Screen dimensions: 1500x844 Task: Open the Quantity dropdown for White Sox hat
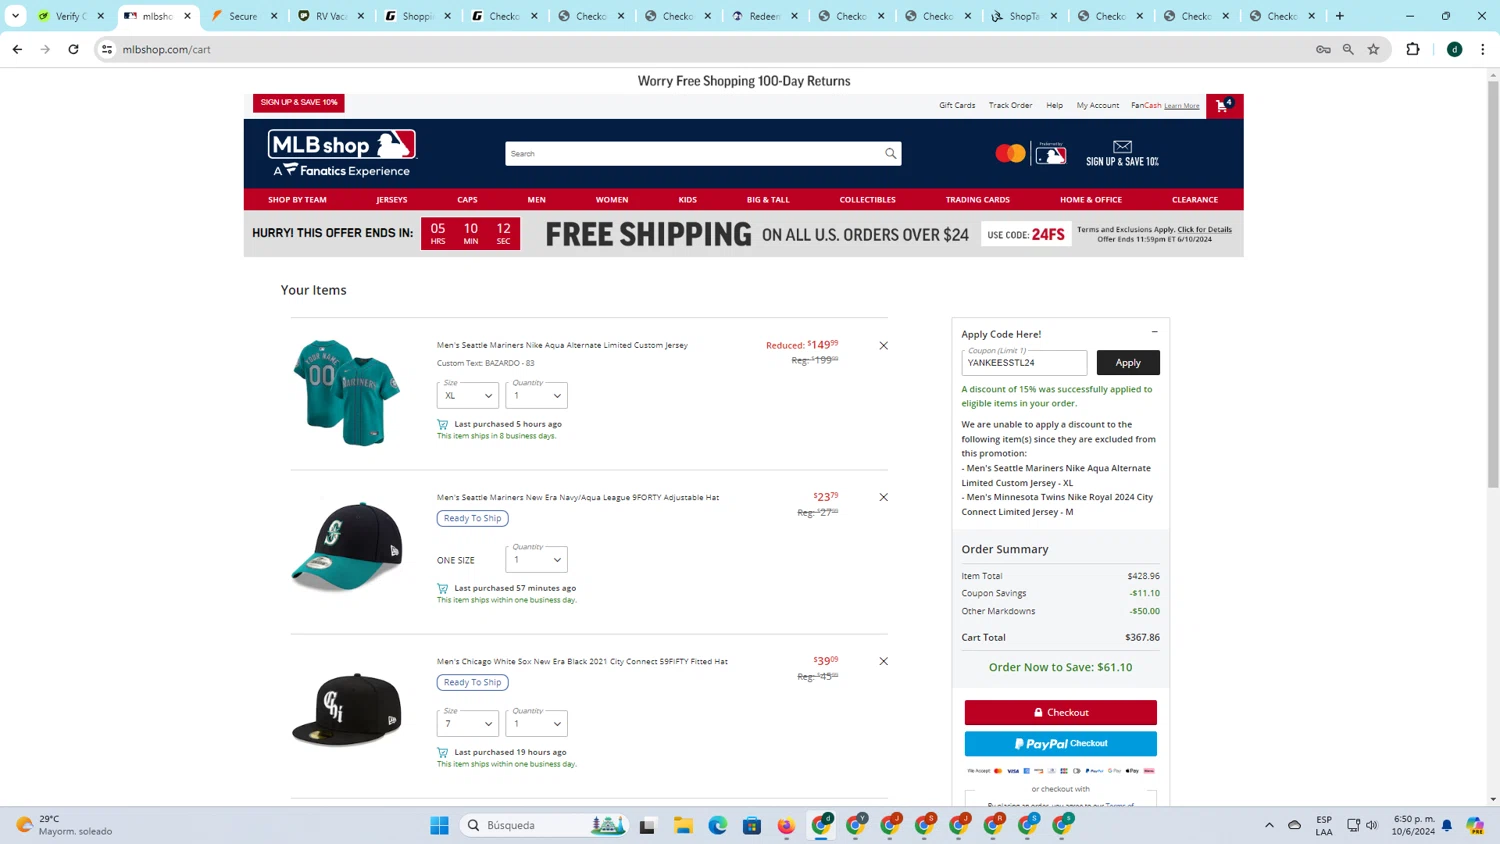pyautogui.click(x=536, y=723)
